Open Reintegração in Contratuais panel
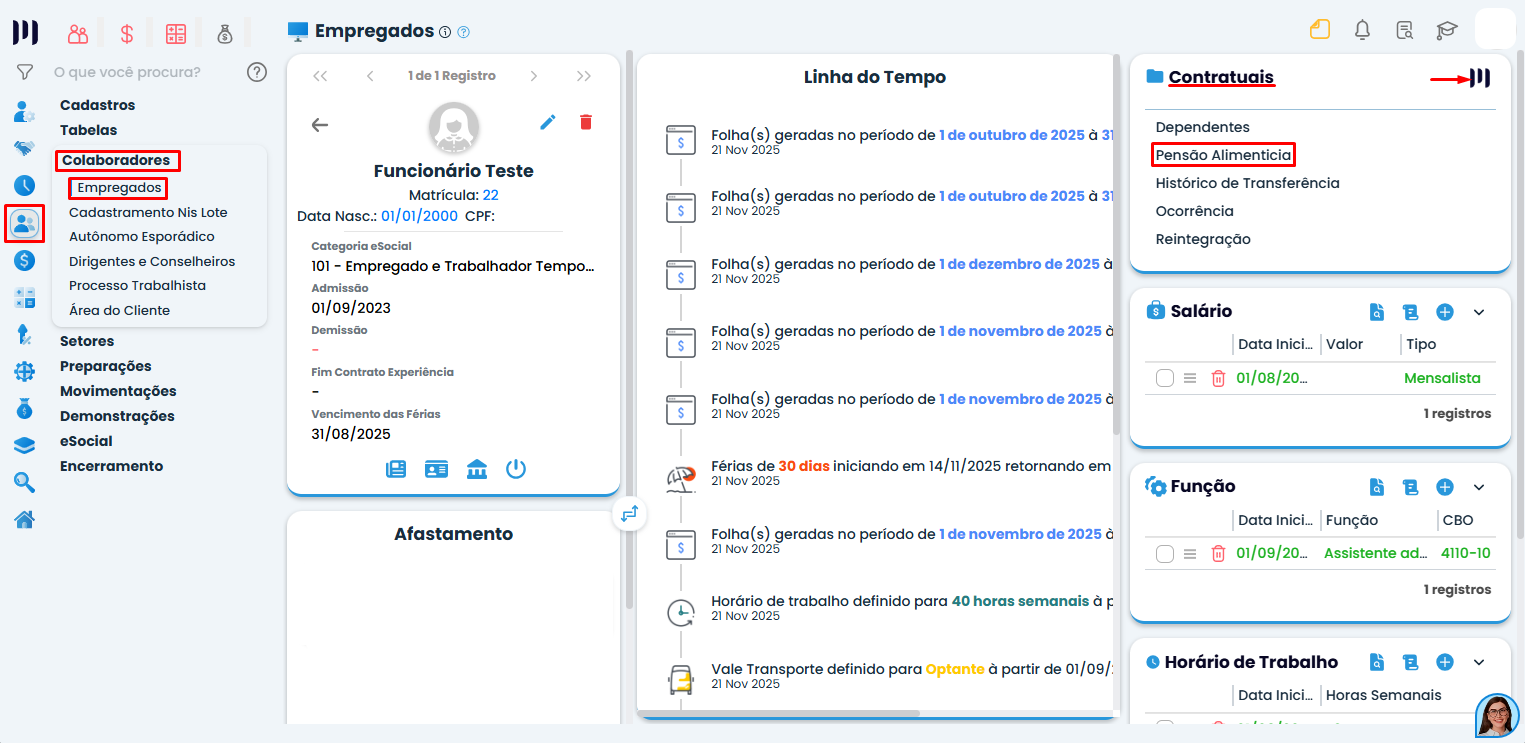1525x743 pixels. pyautogui.click(x=1203, y=239)
